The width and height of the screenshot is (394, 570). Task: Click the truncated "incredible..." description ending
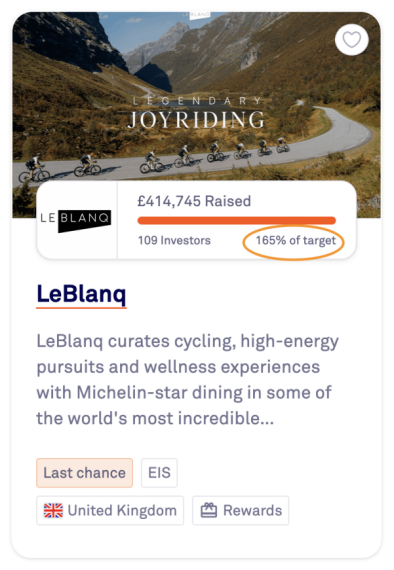tap(225, 418)
